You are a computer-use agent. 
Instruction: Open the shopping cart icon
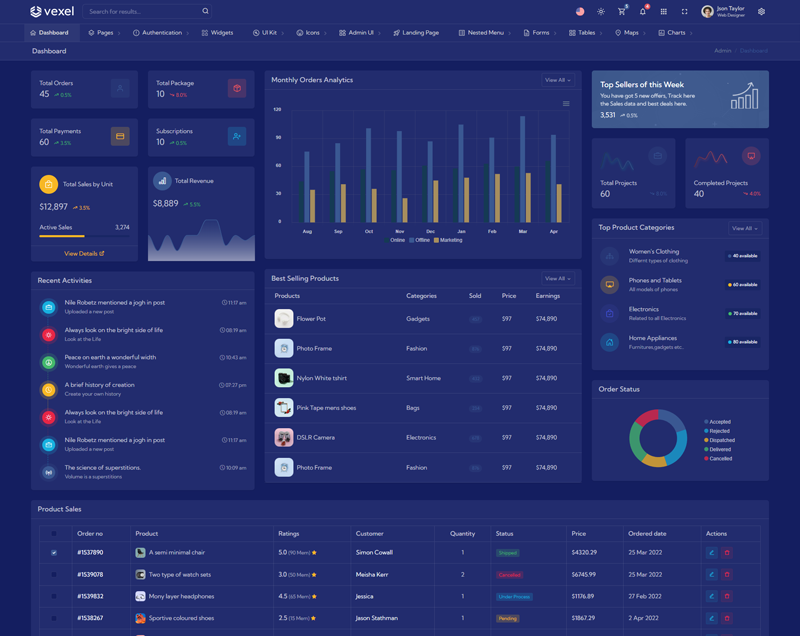(621, 12)
